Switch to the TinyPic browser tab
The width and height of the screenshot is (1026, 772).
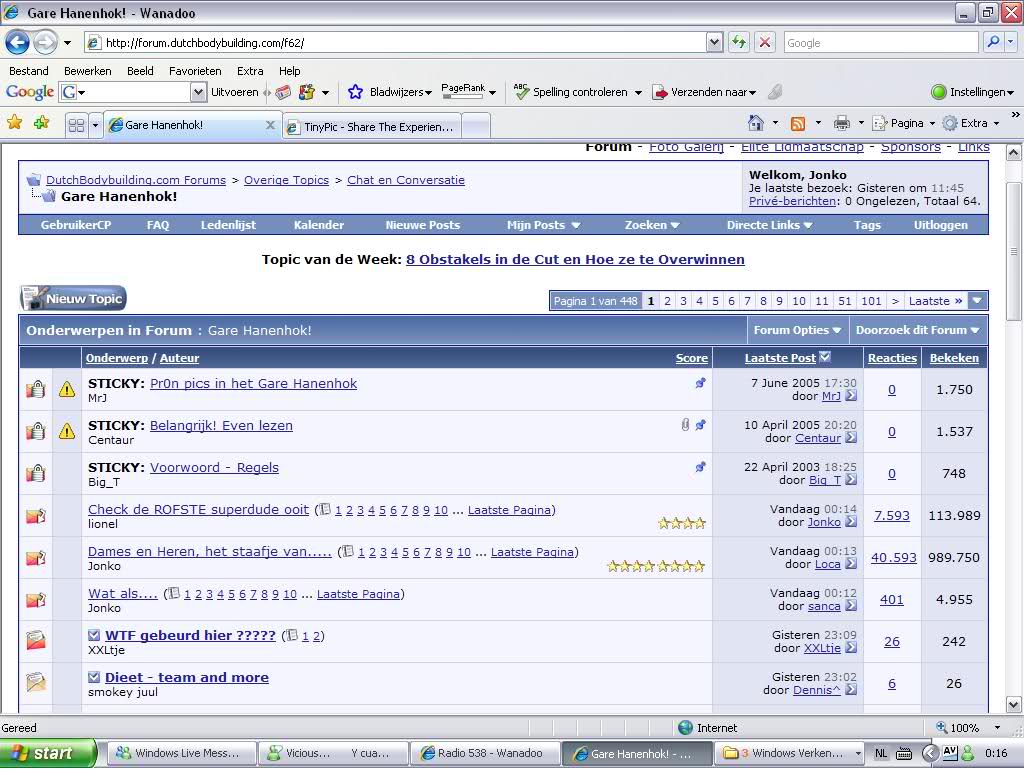376,127
